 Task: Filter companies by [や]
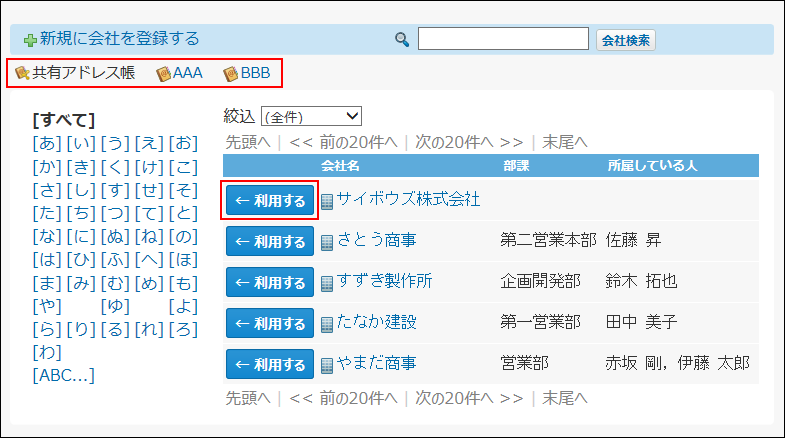point(47,306)
